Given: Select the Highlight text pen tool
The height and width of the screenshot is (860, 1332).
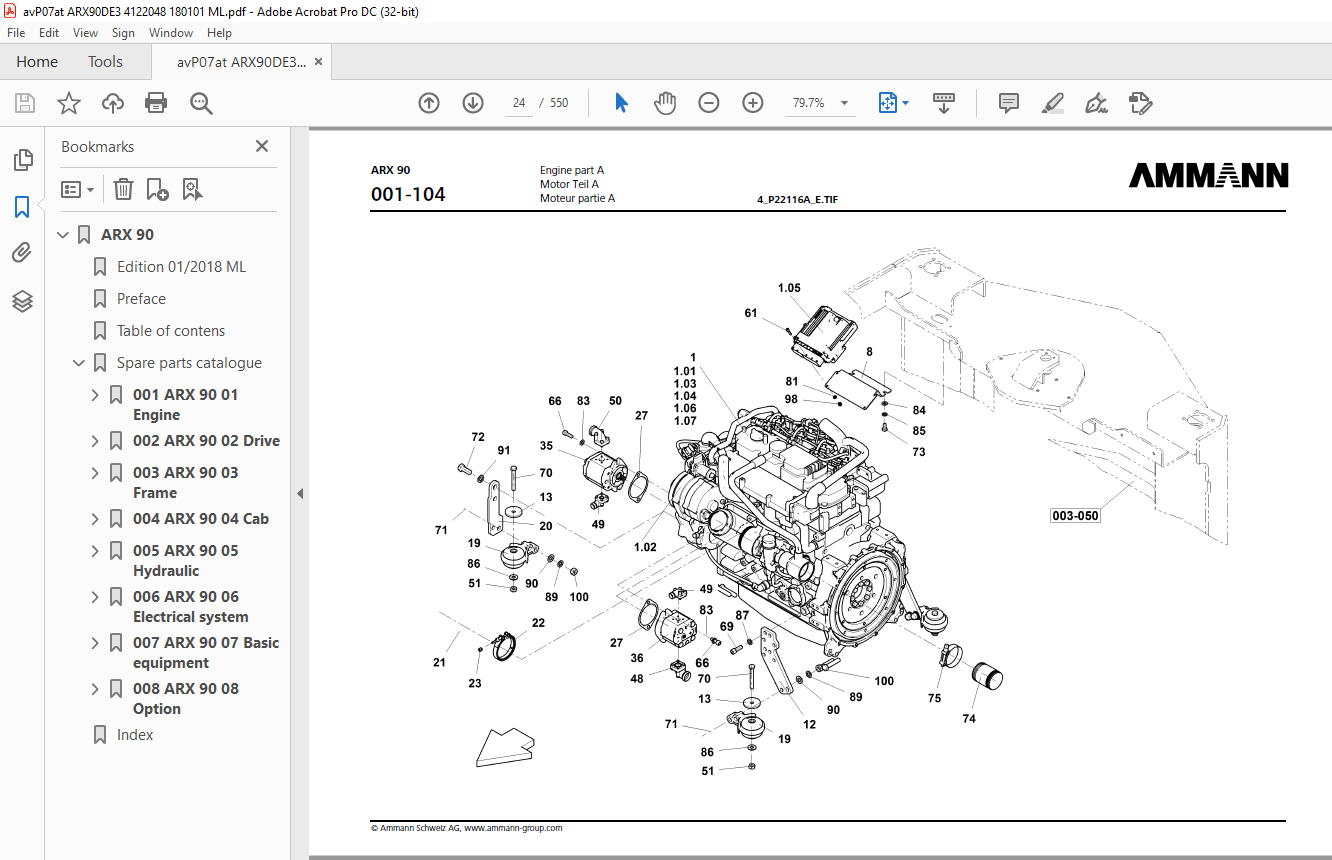Looking at the screenshot, I should [x=1052, y=103].
